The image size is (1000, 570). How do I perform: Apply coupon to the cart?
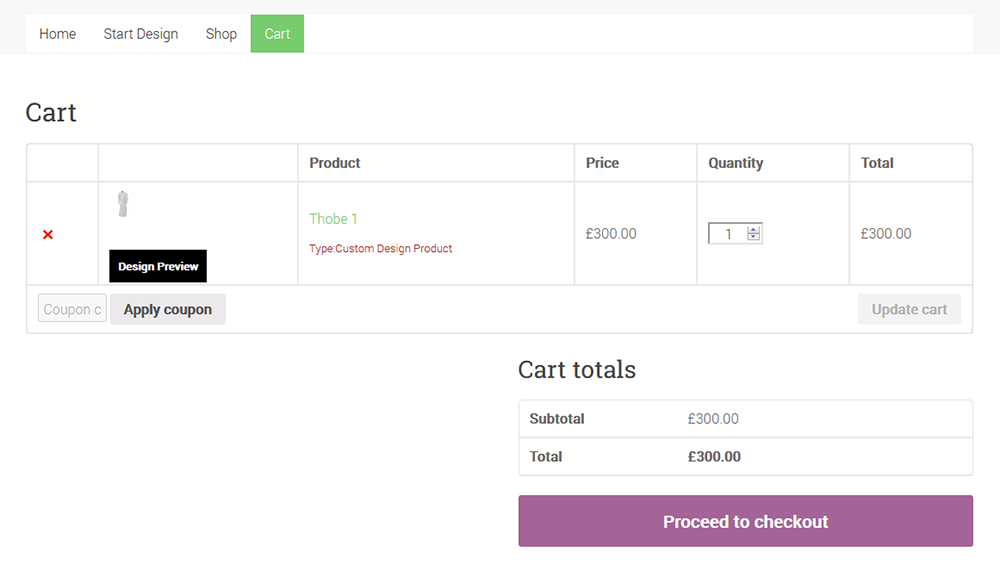click(168, 309)
